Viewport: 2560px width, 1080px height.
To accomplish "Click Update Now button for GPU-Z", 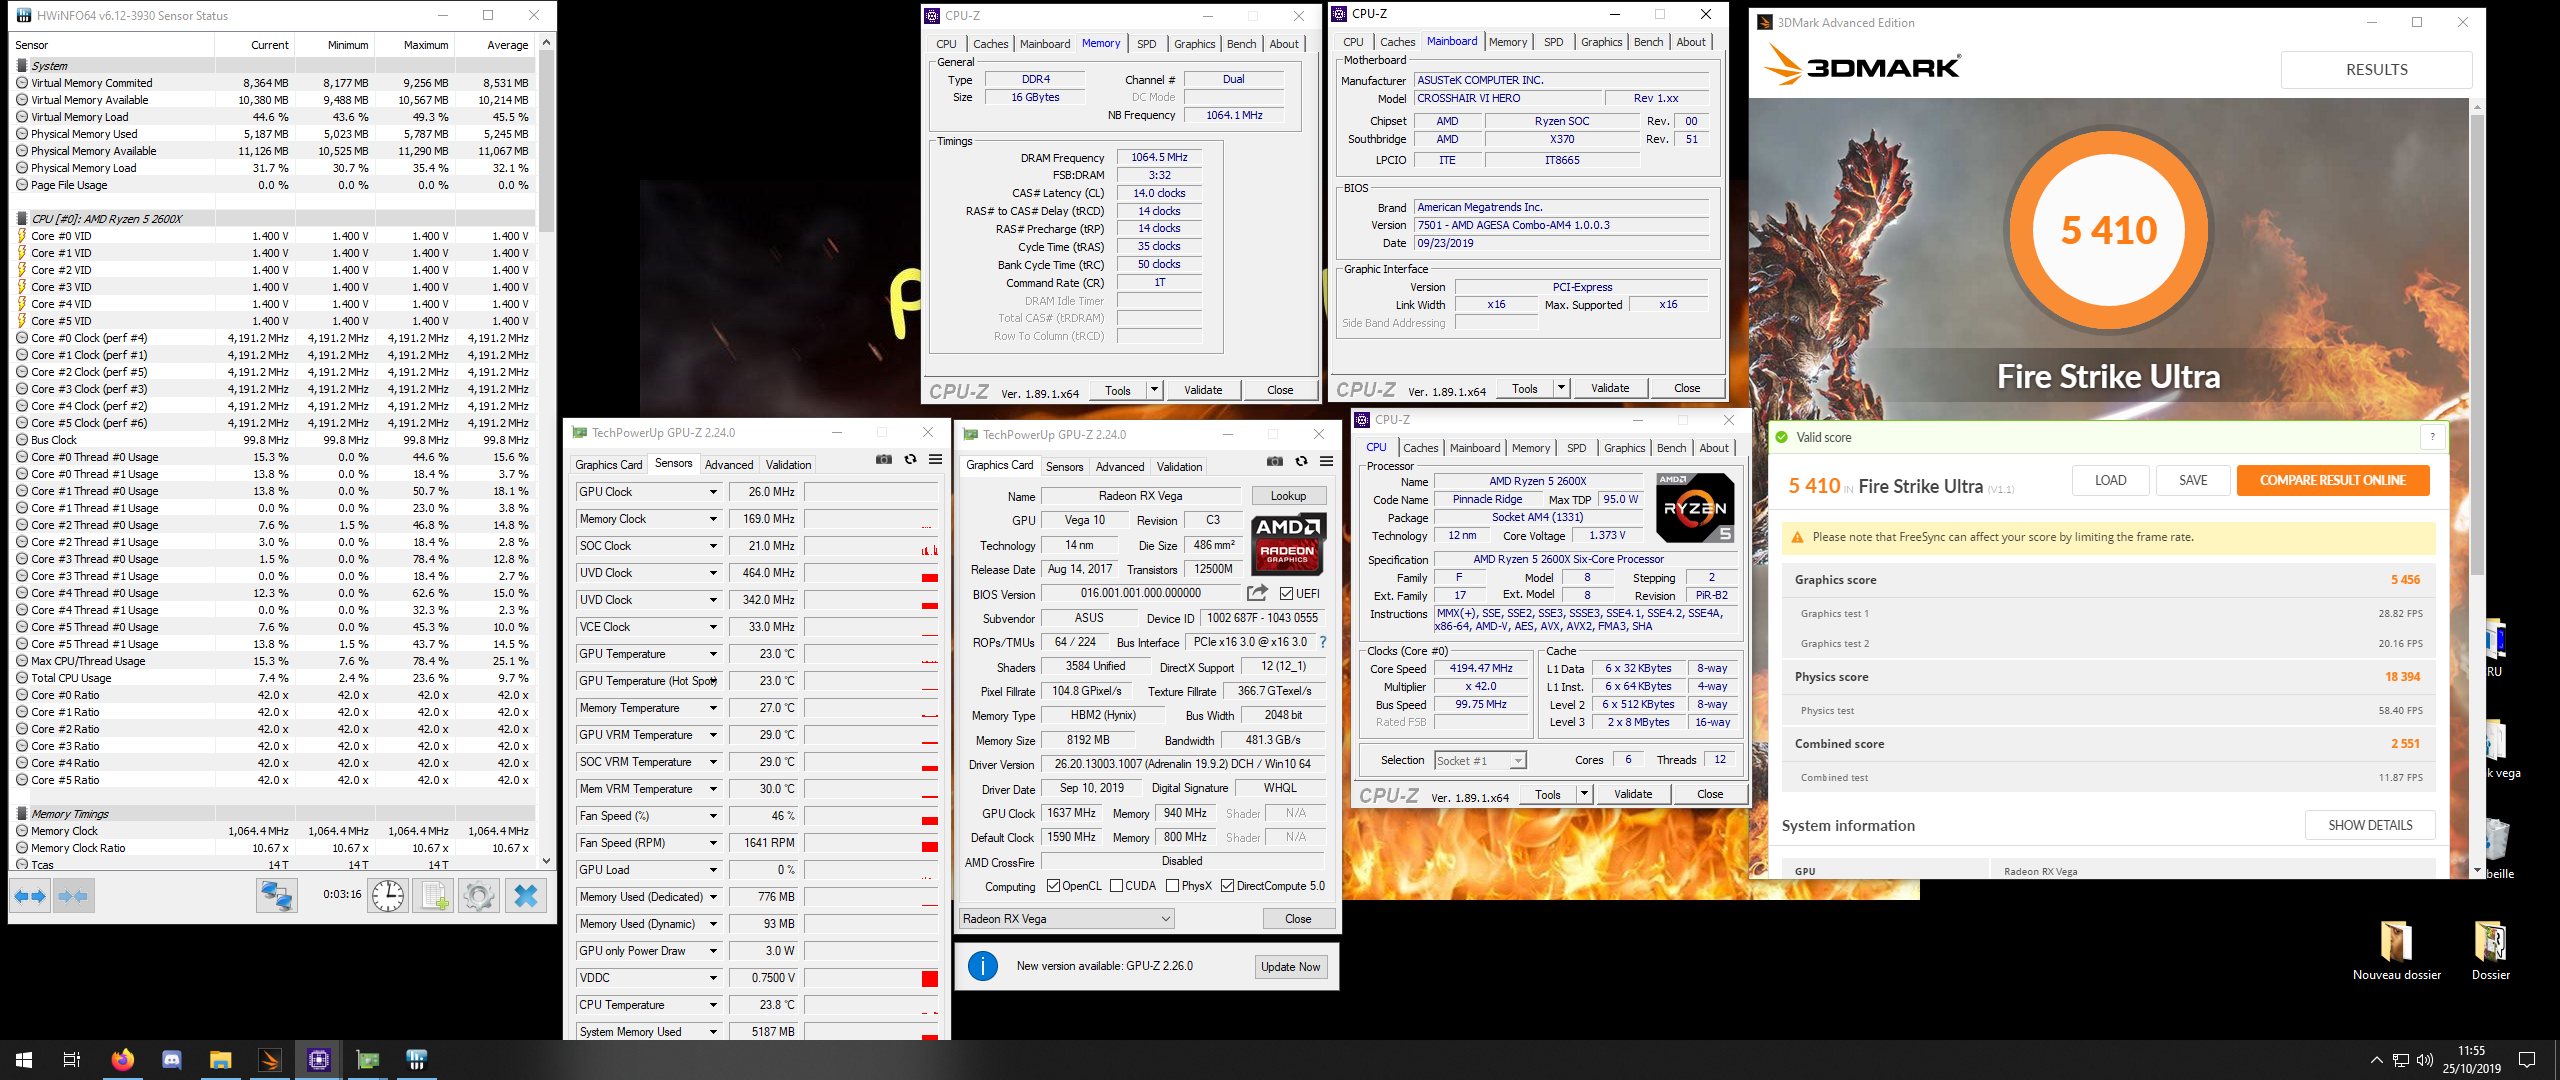I will point(1290,967).
